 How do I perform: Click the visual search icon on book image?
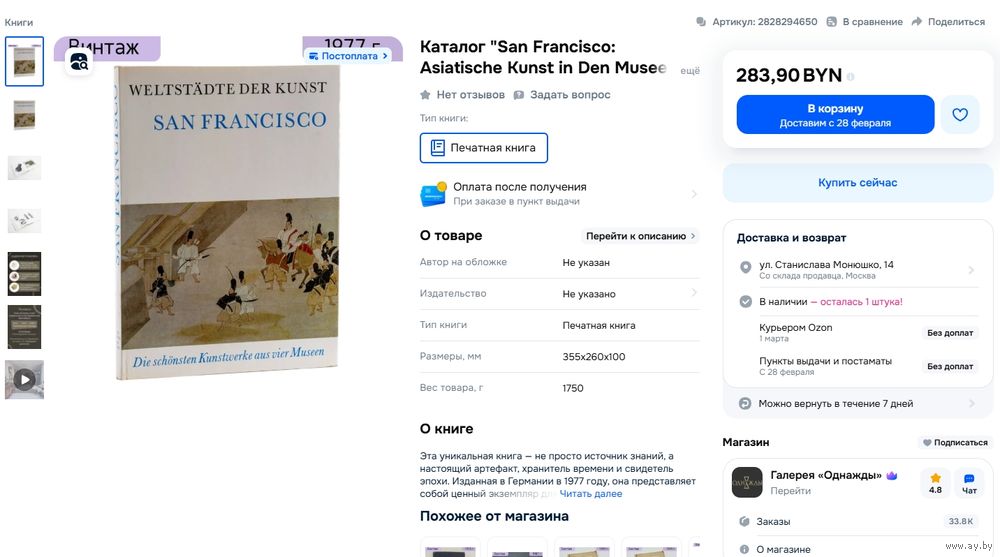[x=80, y=62]
